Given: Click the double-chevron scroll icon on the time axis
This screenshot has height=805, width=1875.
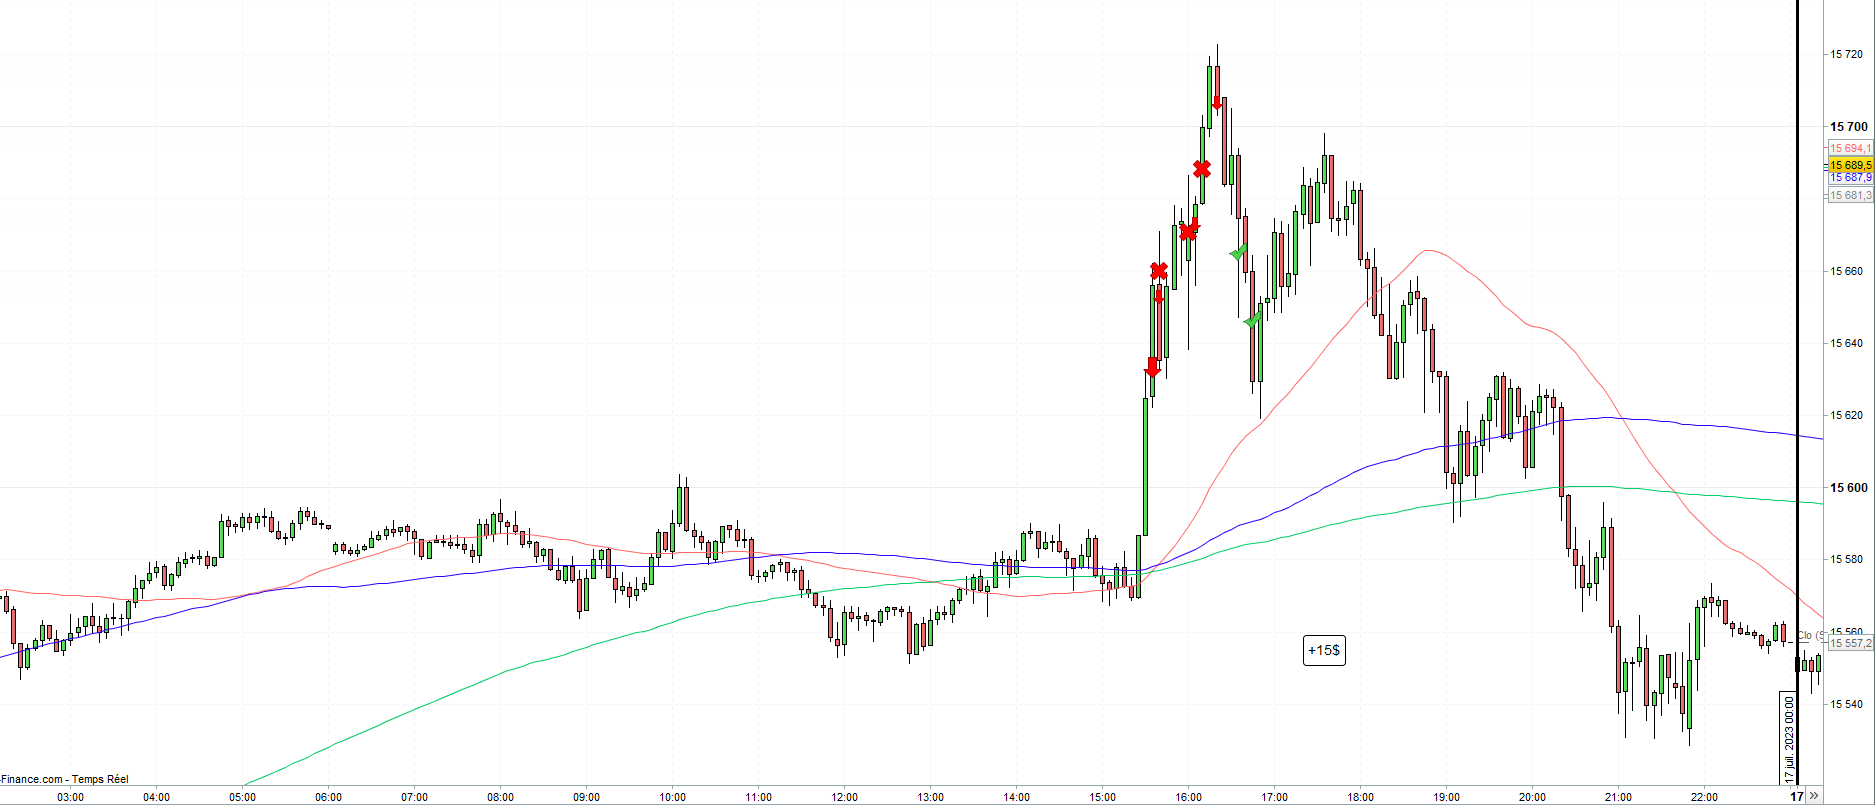Looking at the screenshot, I should [x=1813, y=796].
